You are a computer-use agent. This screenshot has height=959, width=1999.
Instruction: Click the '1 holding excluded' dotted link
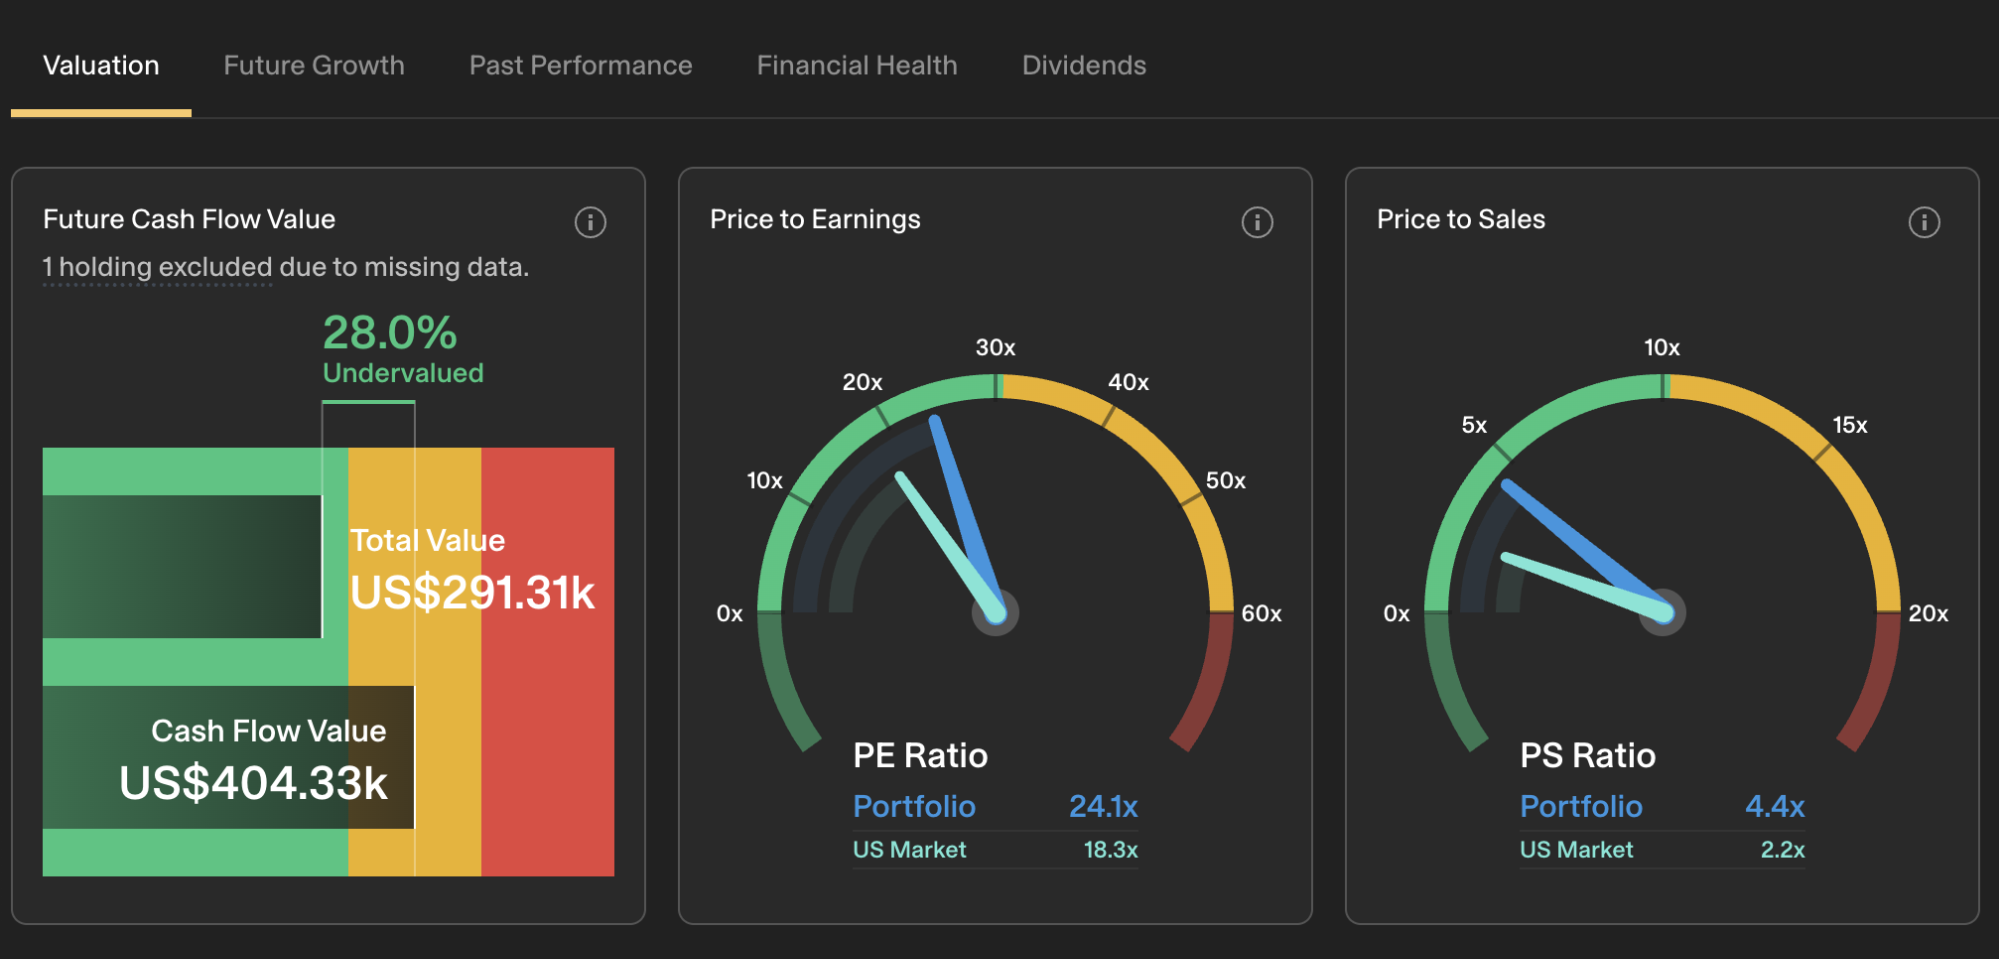click(x=157, y=268)
